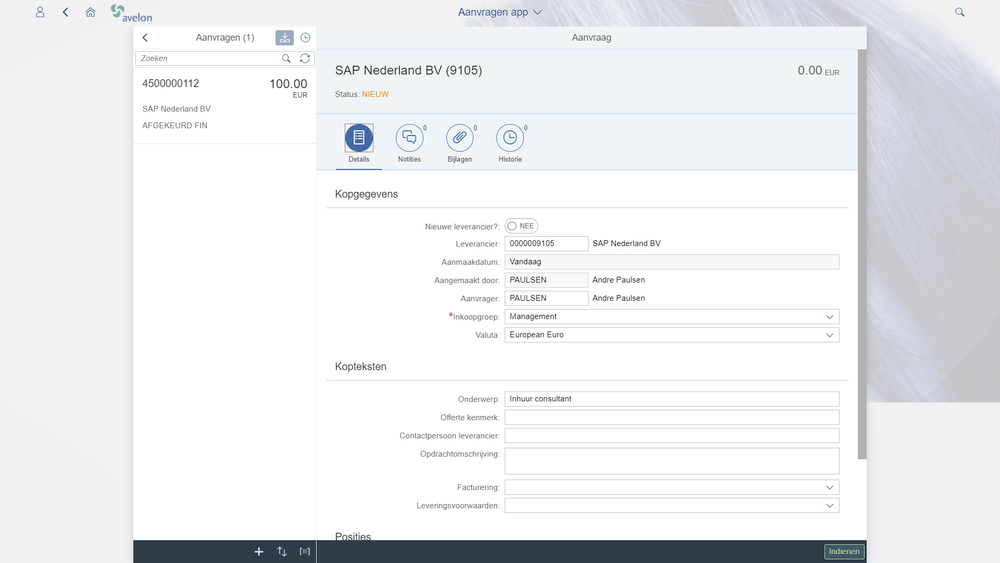This screenshot has height=563, width=1000.
Task: Click the search magnifier in Zoeken field
Action: [286, 58]
